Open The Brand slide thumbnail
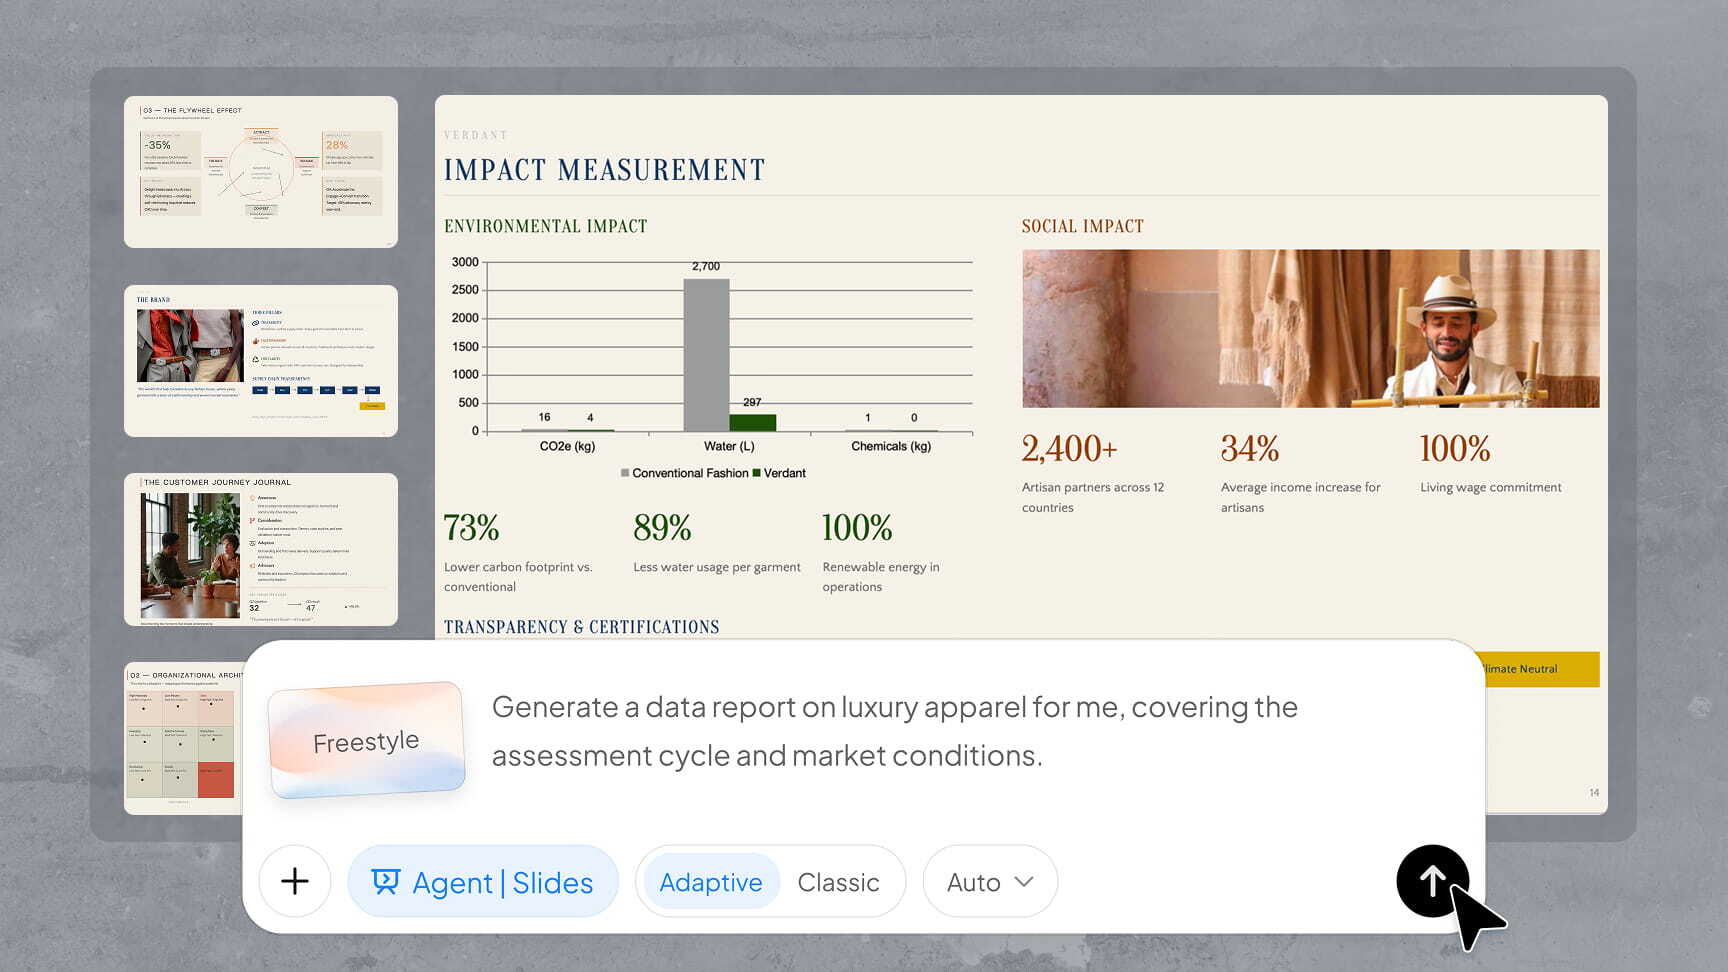Image resolution: width=1728 pixels, height=972 pixels. click(261, 361)
